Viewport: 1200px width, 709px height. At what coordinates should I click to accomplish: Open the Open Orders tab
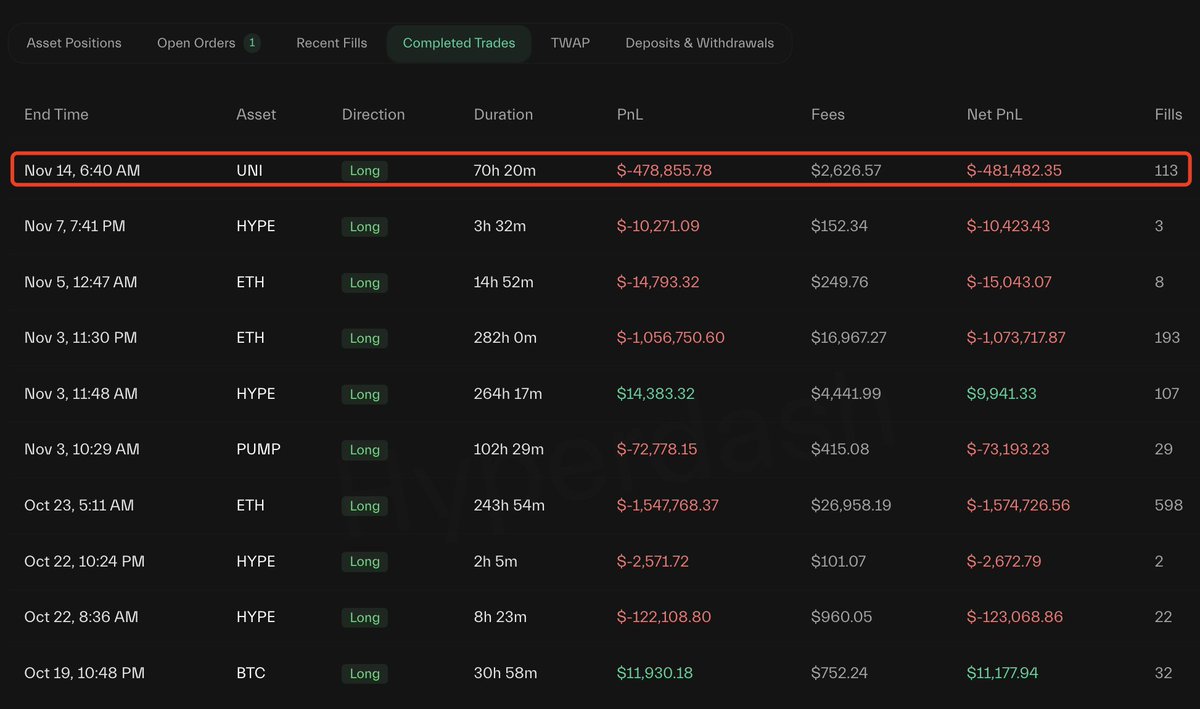pyautogui.click(x=196, y=43)
